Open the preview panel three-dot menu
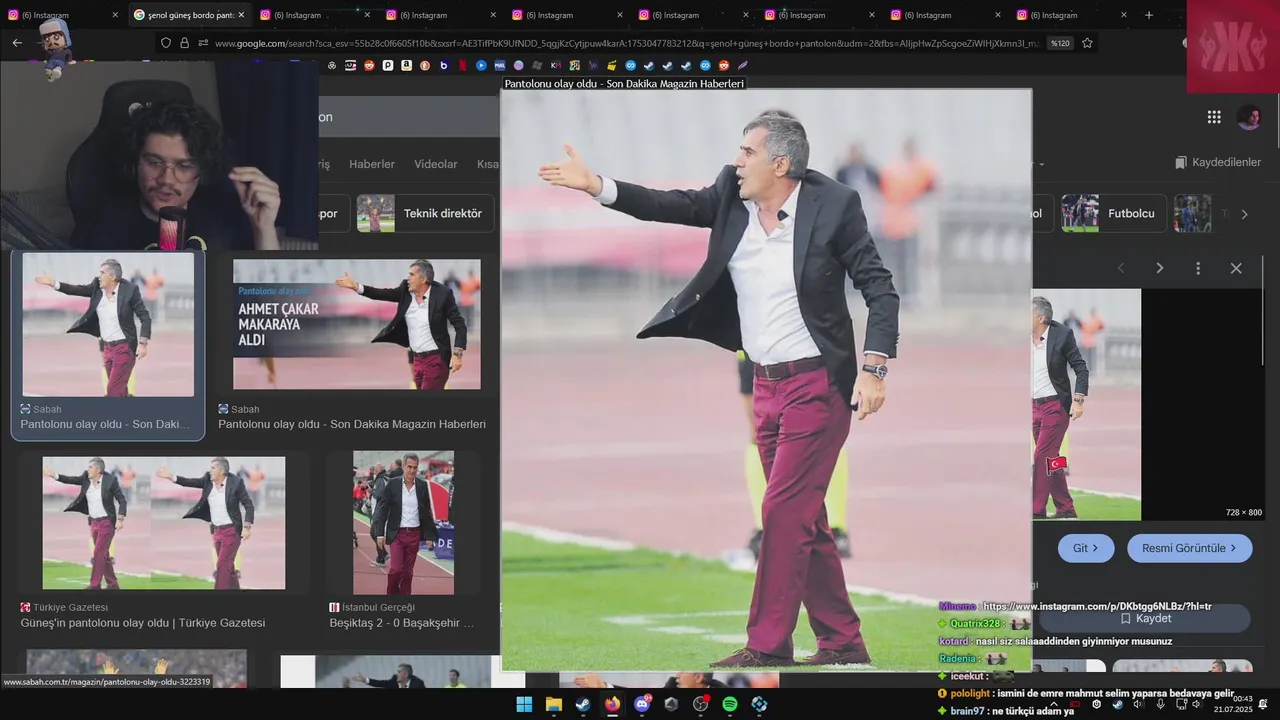 (1198, 268)
